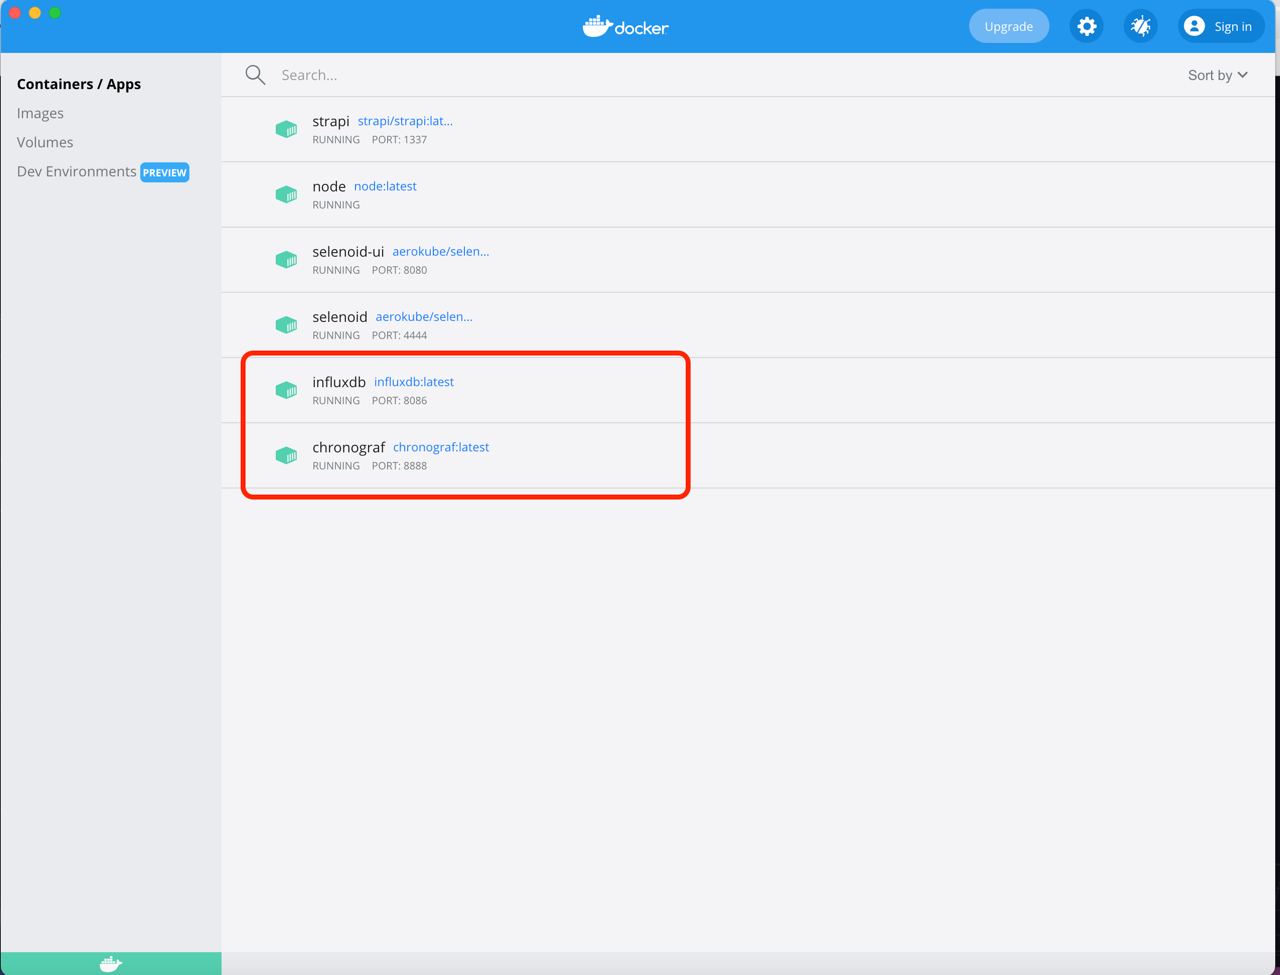Click RUNNING status under influxdb
Screen dimensions: 1280x975
336,400
